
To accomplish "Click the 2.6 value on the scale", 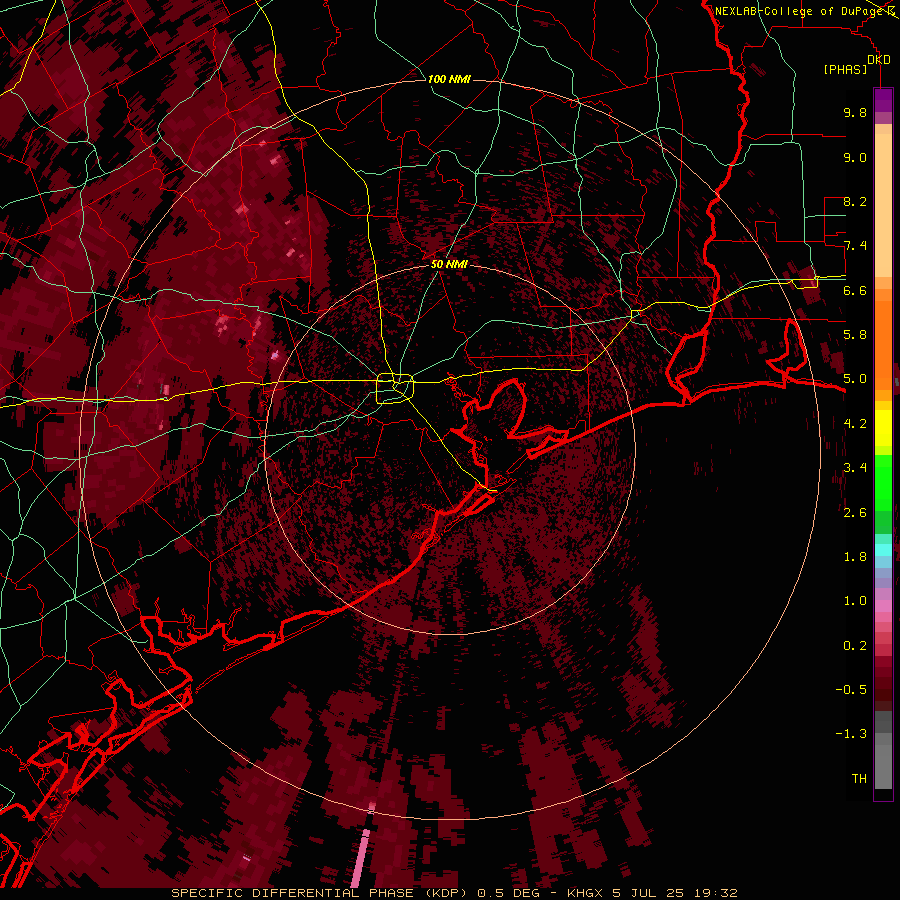I will click(855, 513).
